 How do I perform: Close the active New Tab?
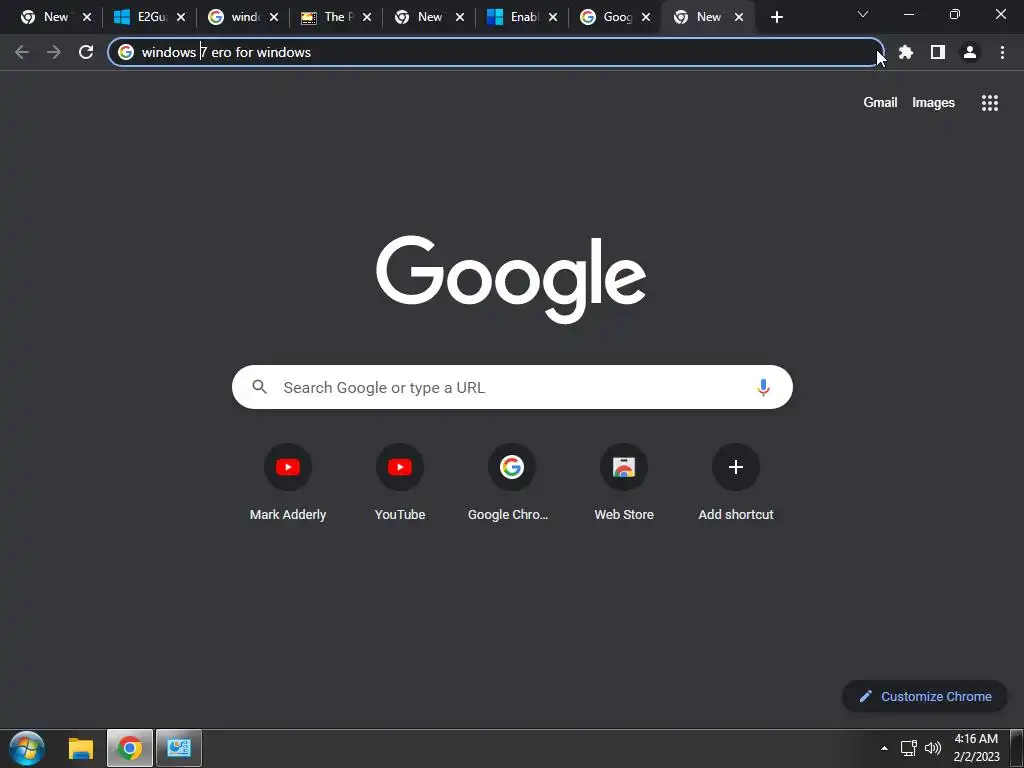coord(739,18)
